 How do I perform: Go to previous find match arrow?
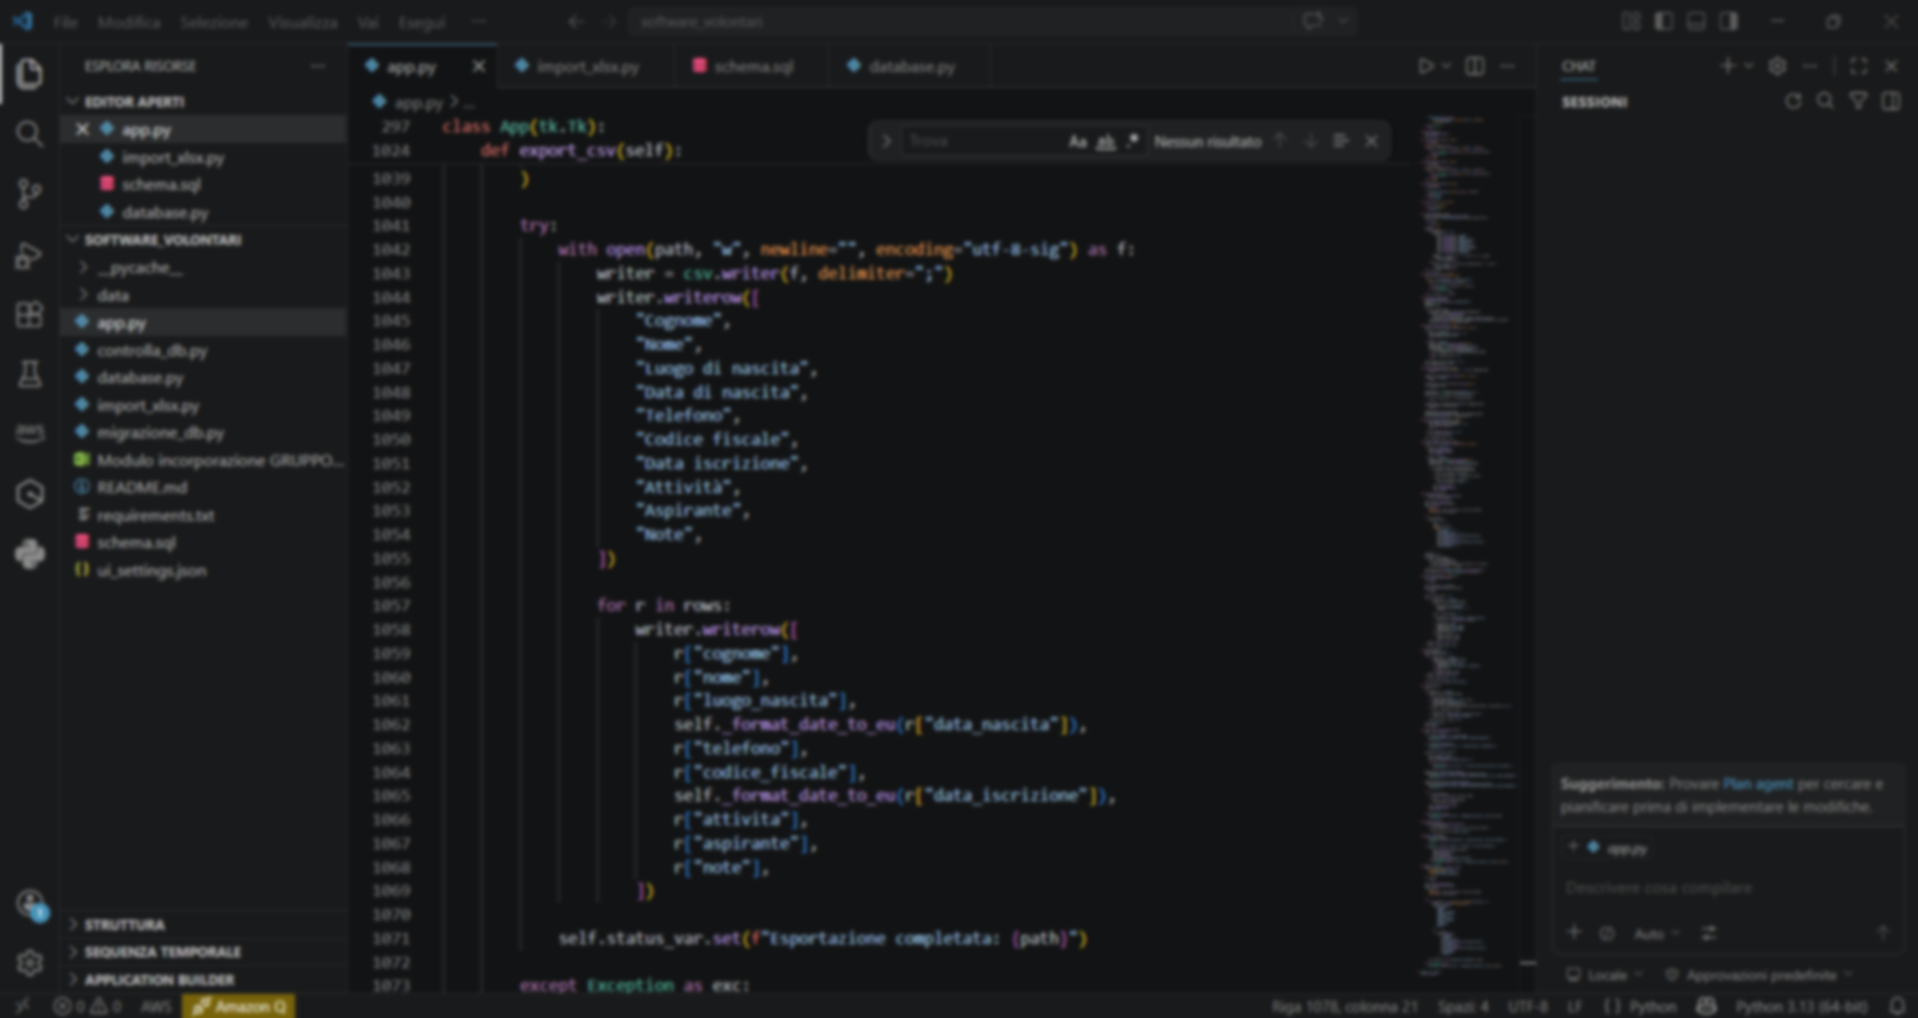tap(1280, 141)
